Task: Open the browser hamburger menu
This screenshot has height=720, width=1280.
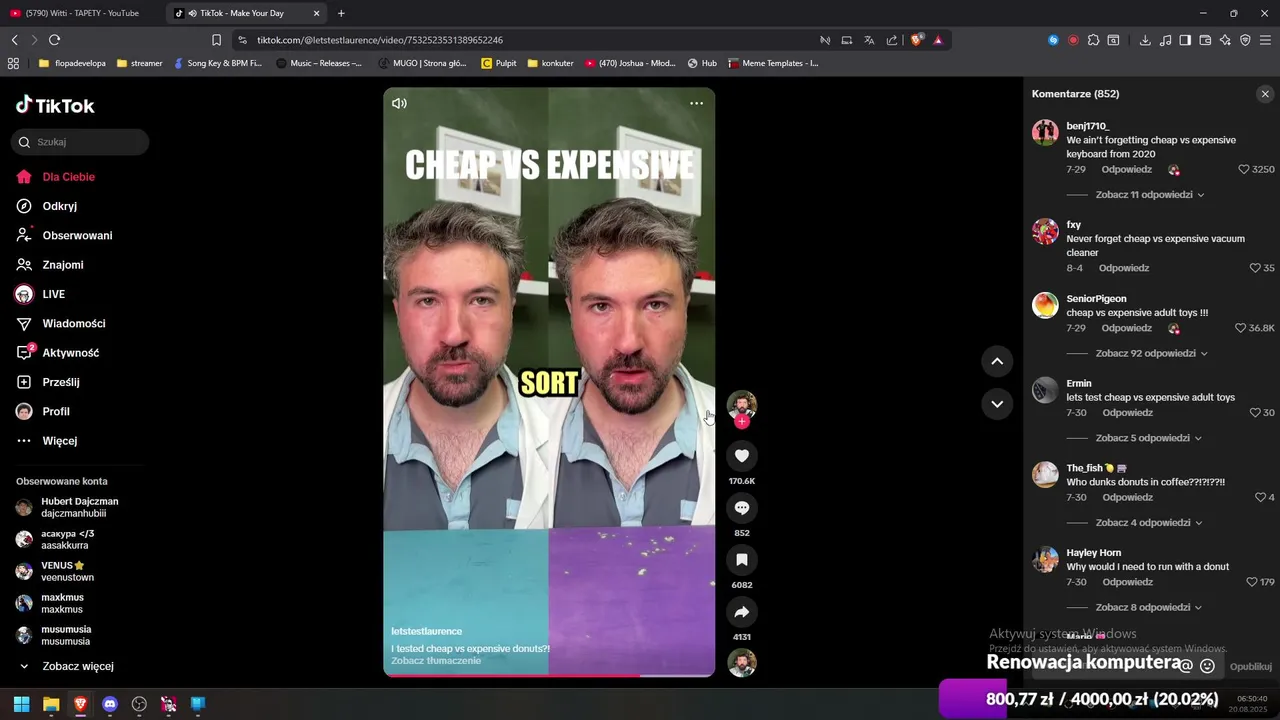Action: tap(1265, 40)
